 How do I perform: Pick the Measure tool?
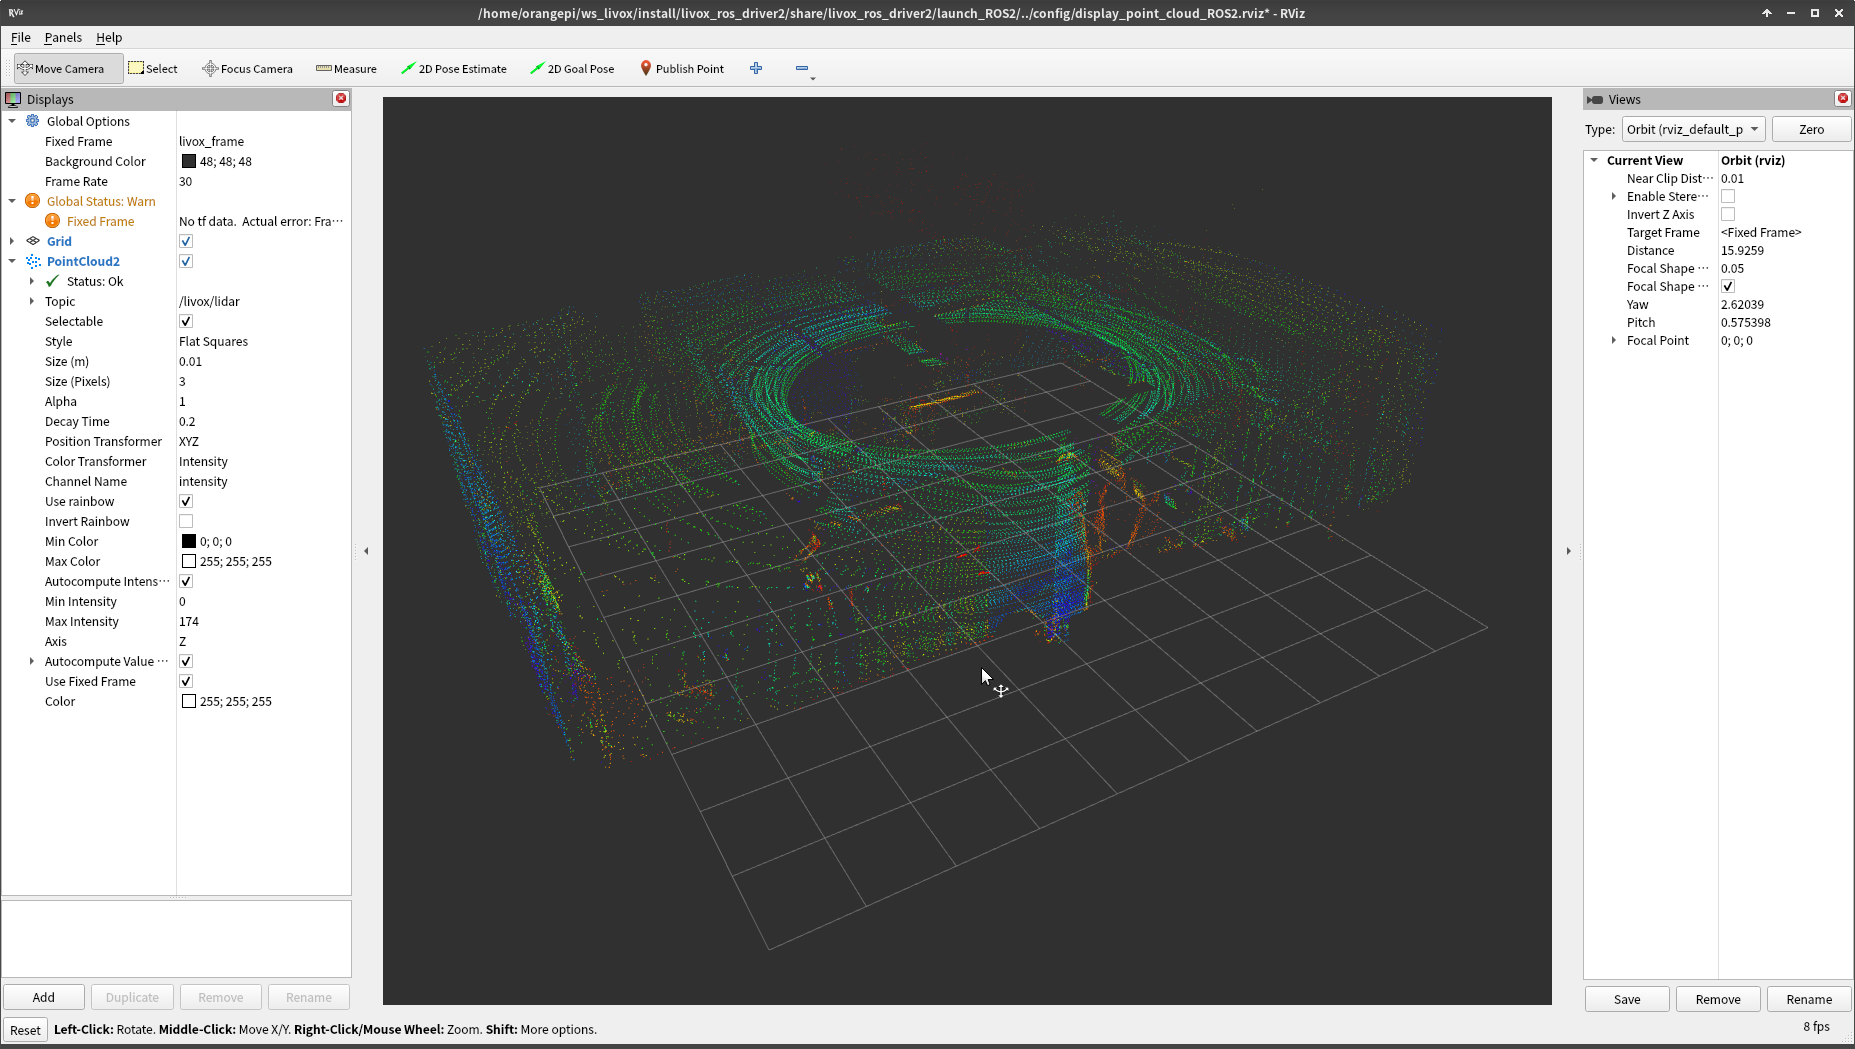[346, 69]
